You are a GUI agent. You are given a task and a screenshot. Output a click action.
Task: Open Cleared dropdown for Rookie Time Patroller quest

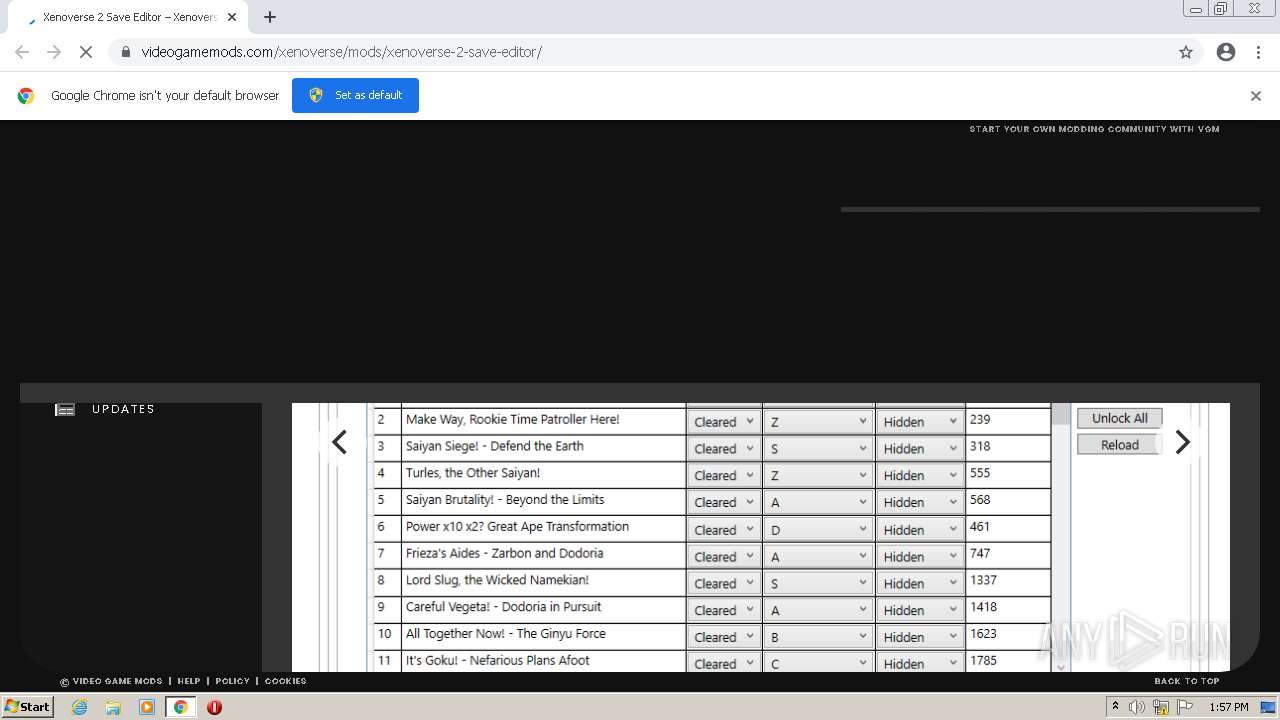(723, 422)
